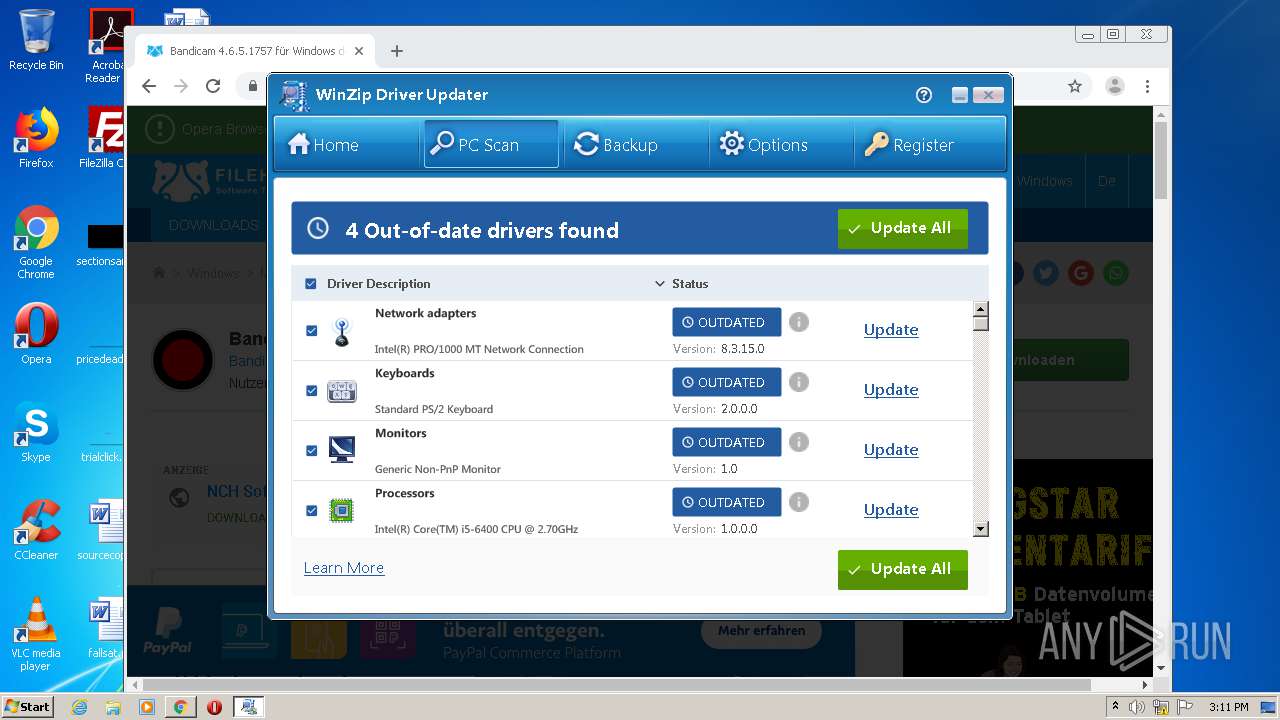Update the Processors driver

[x=891, y=510]
